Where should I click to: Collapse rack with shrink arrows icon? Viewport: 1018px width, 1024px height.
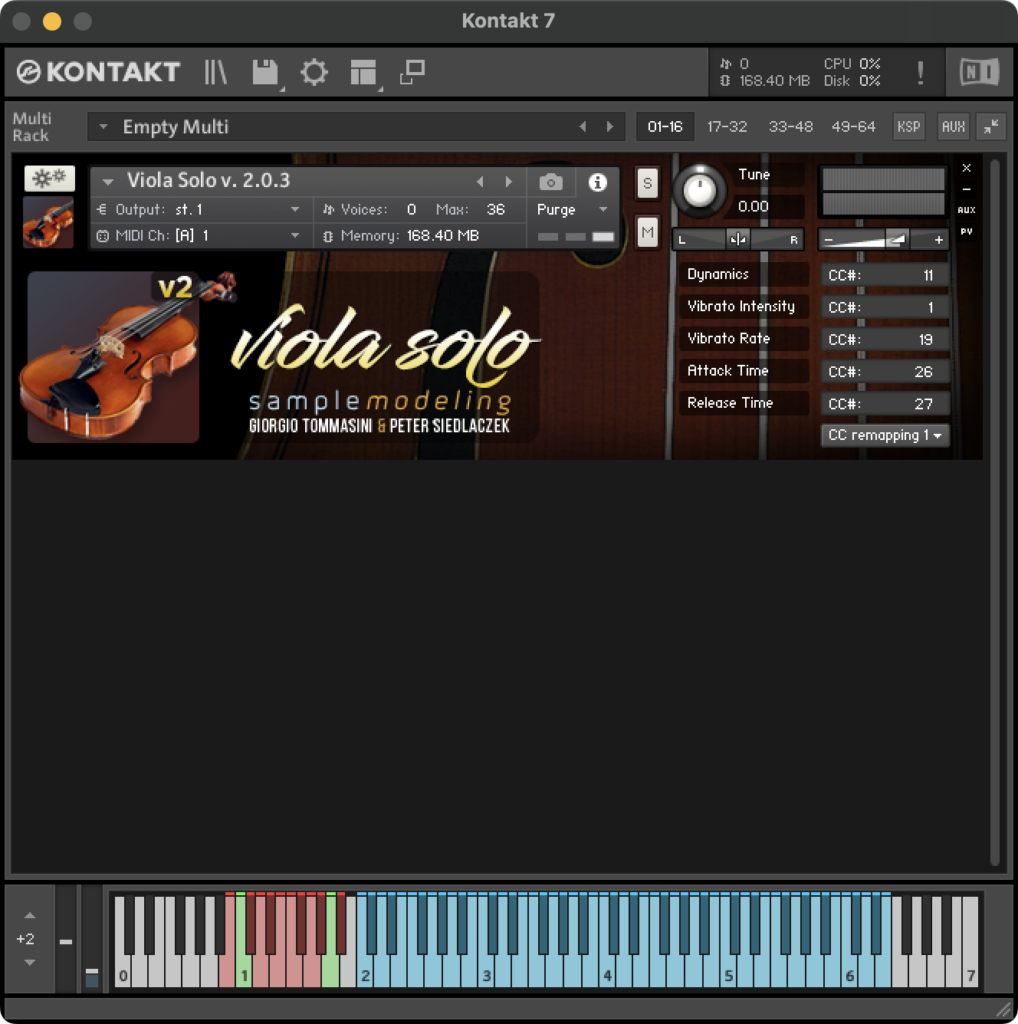coord(991,127)
